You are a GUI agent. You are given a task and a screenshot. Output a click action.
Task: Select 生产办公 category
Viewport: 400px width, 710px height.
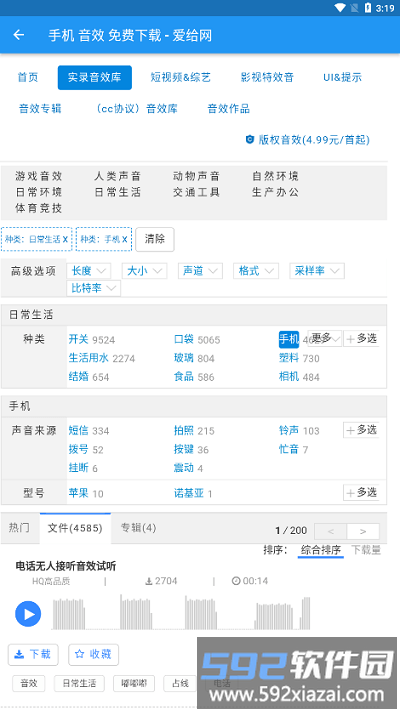[x=275, y=192]
